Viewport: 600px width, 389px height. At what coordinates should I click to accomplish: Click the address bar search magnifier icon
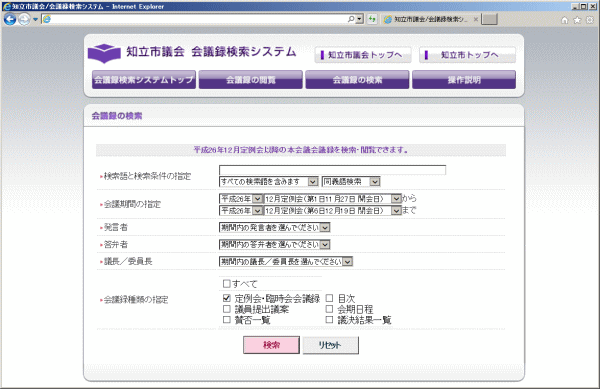click(x=351, y=19)
